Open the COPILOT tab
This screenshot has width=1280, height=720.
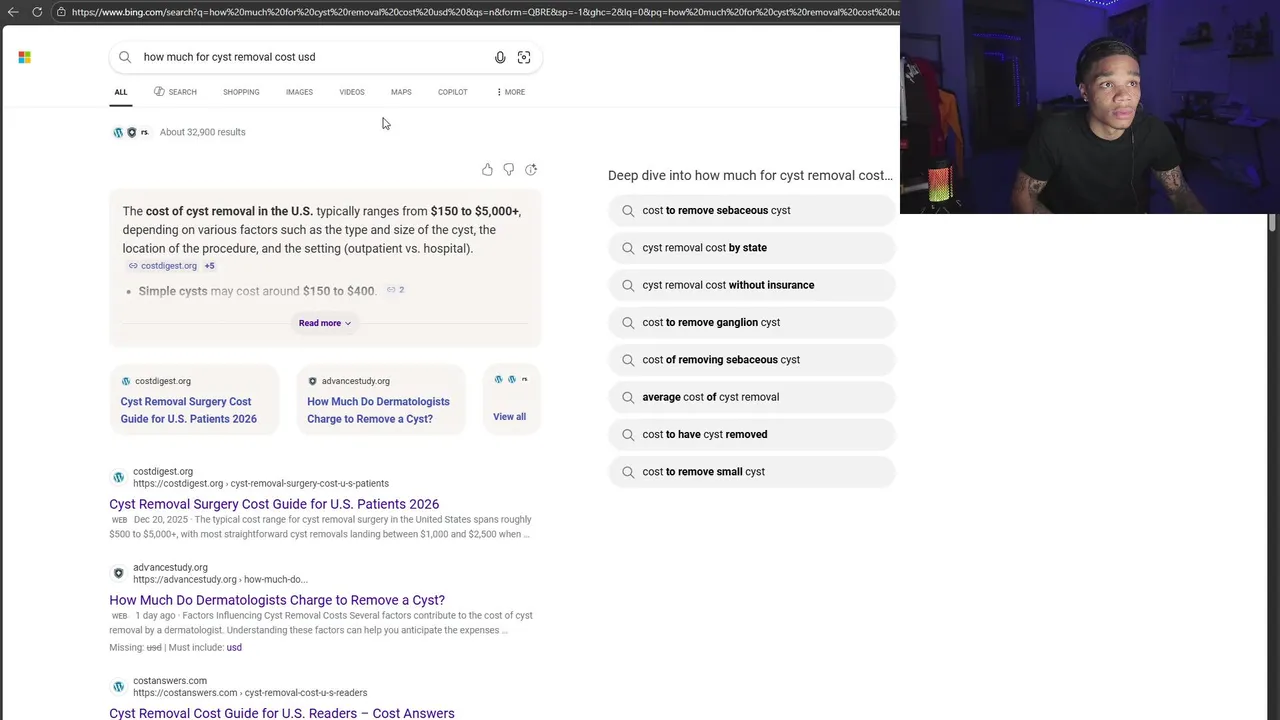452,92
